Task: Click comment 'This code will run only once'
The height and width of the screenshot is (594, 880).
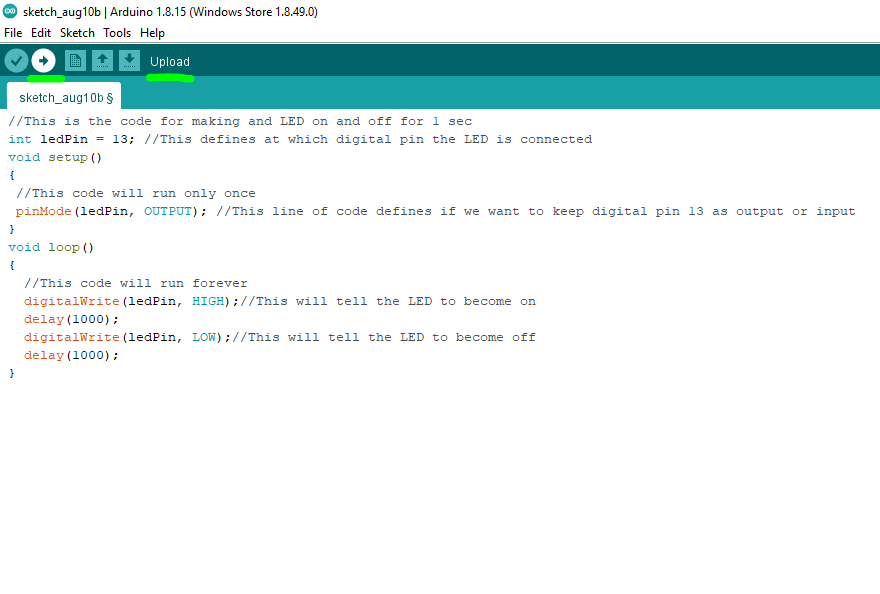Action: (136, 193)
